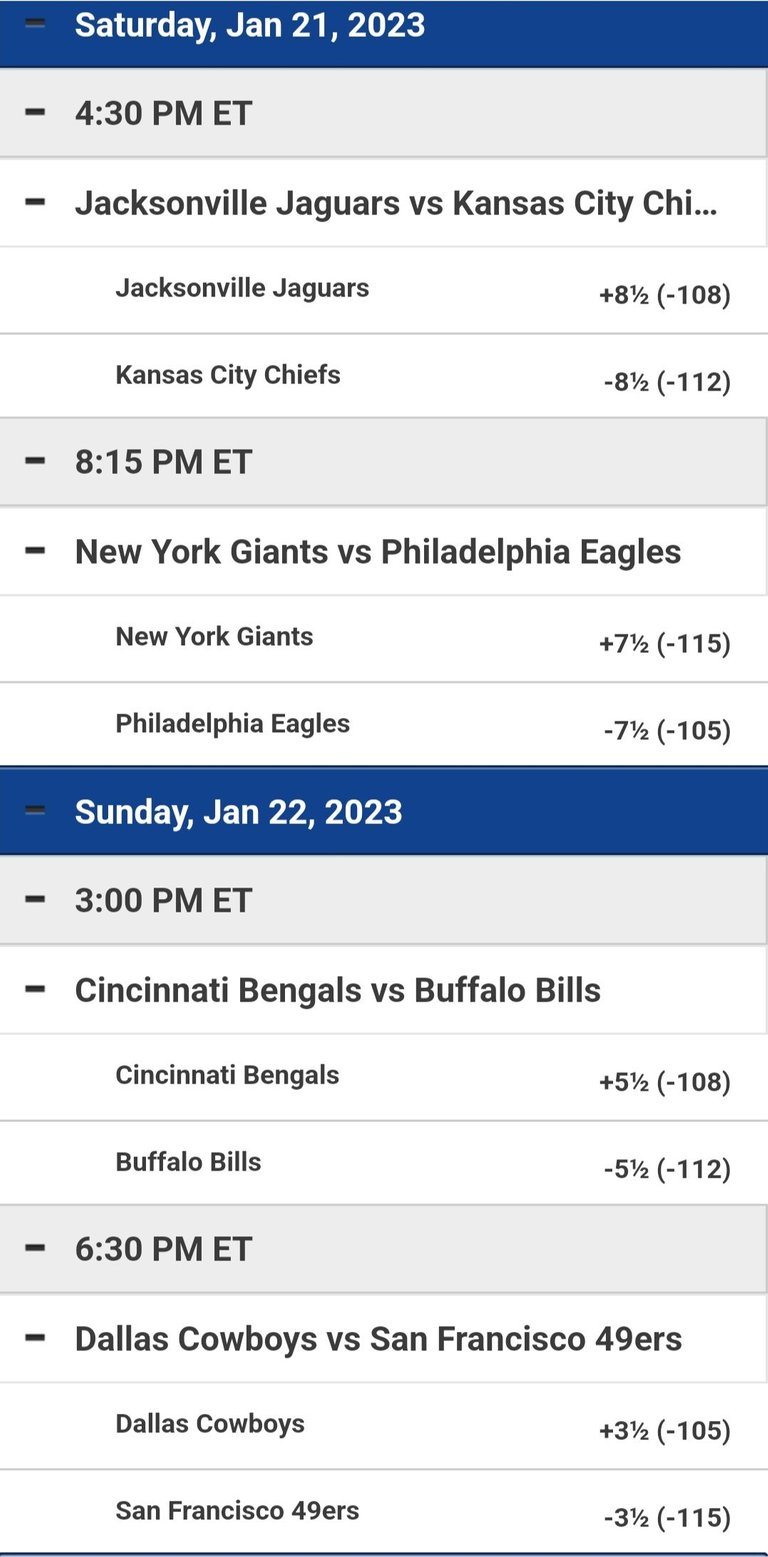
Task: Bet San Francisco 49ers -3½ (-115)
Action: (667, 1518)
